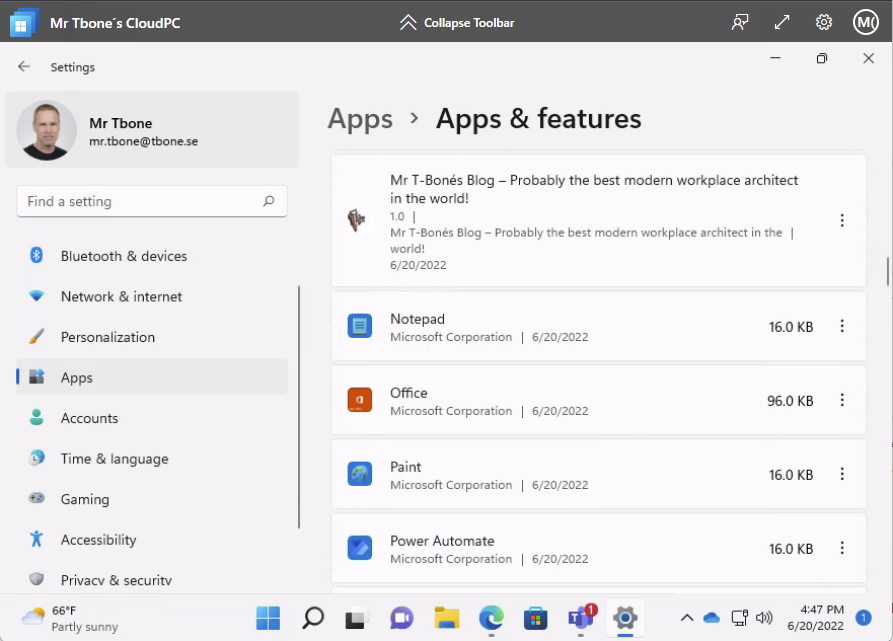Image resolution: width=893 pixels, height=641 pixels.
Task: Open more options for Office
Action: [842, 400]
